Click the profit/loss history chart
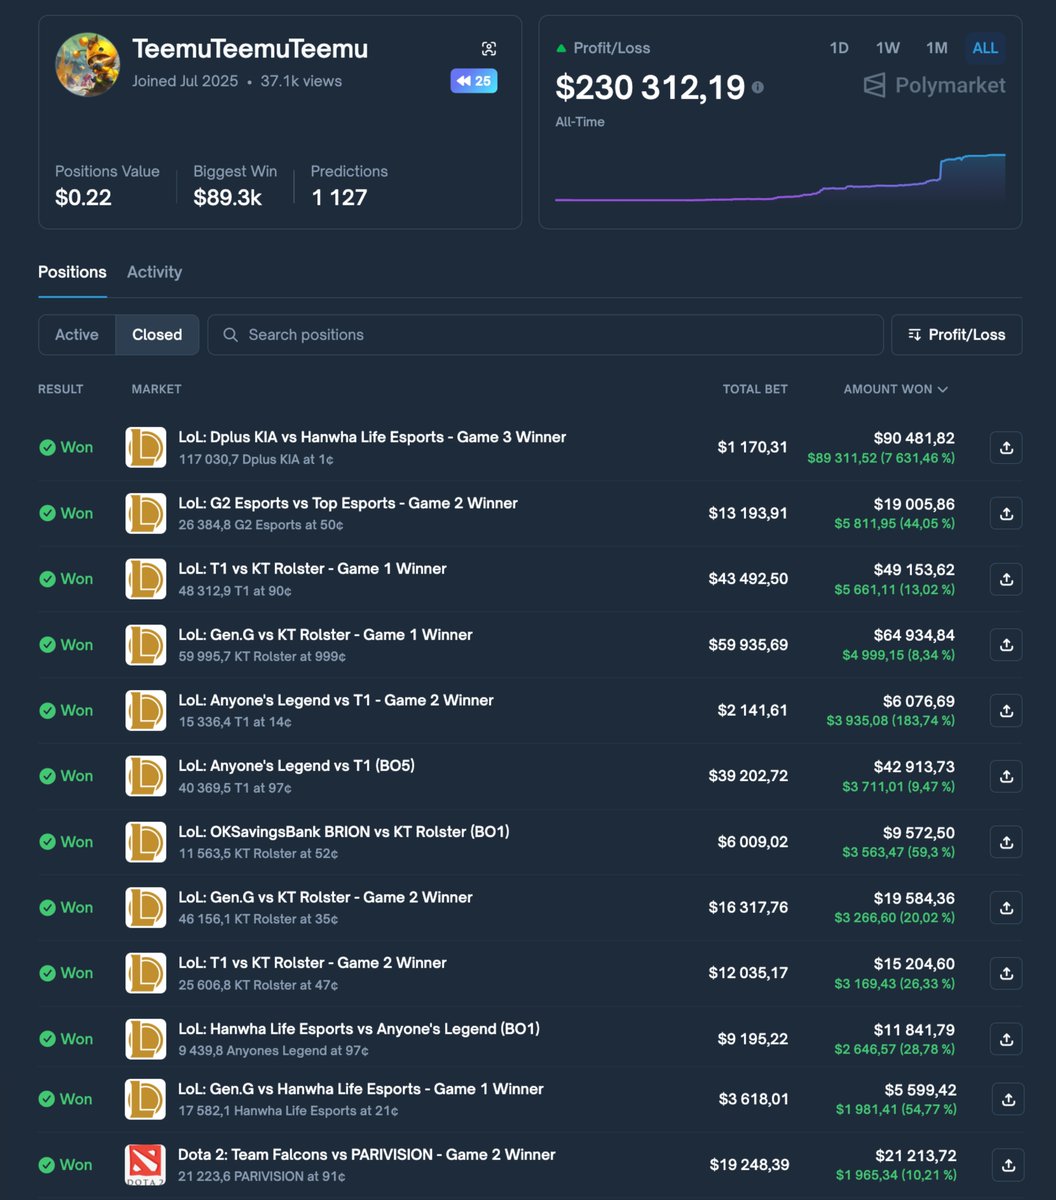The image size is (1056, 1200). click(x=780, y=180)
